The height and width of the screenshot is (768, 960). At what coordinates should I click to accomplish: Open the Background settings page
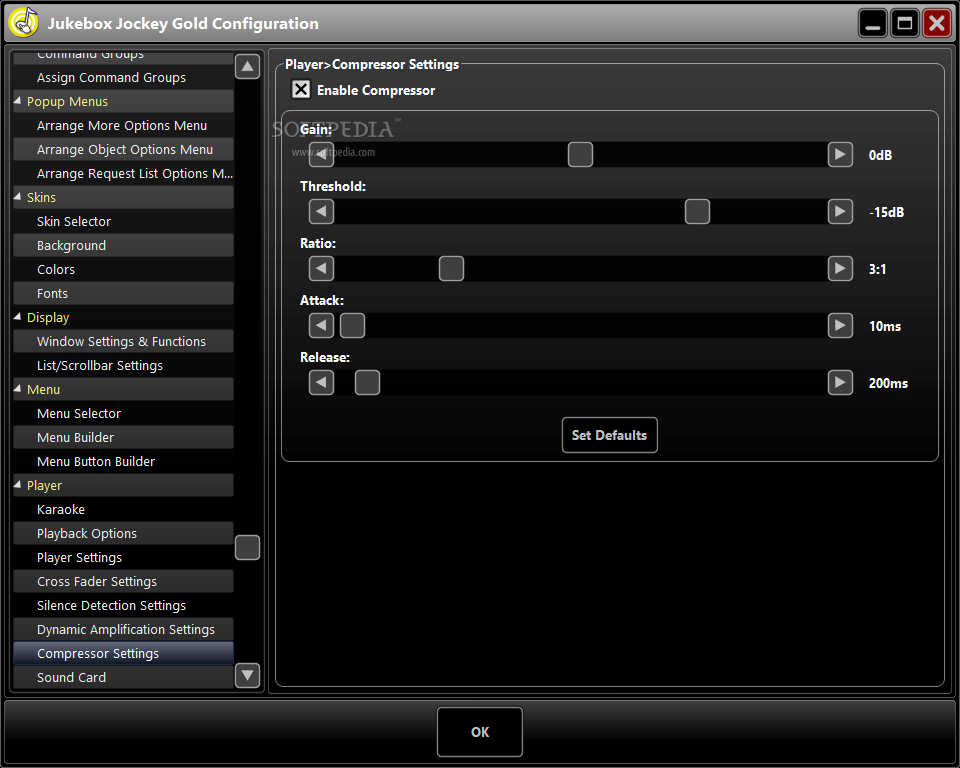[x=123, y=245]
